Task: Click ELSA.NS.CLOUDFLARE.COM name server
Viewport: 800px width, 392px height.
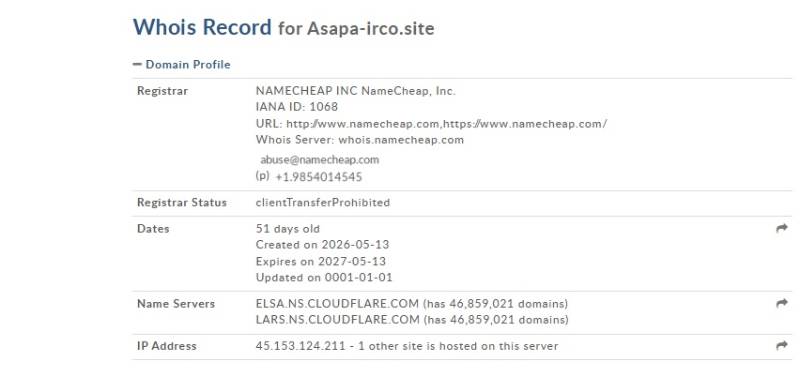Action: [x=337, y=304]
